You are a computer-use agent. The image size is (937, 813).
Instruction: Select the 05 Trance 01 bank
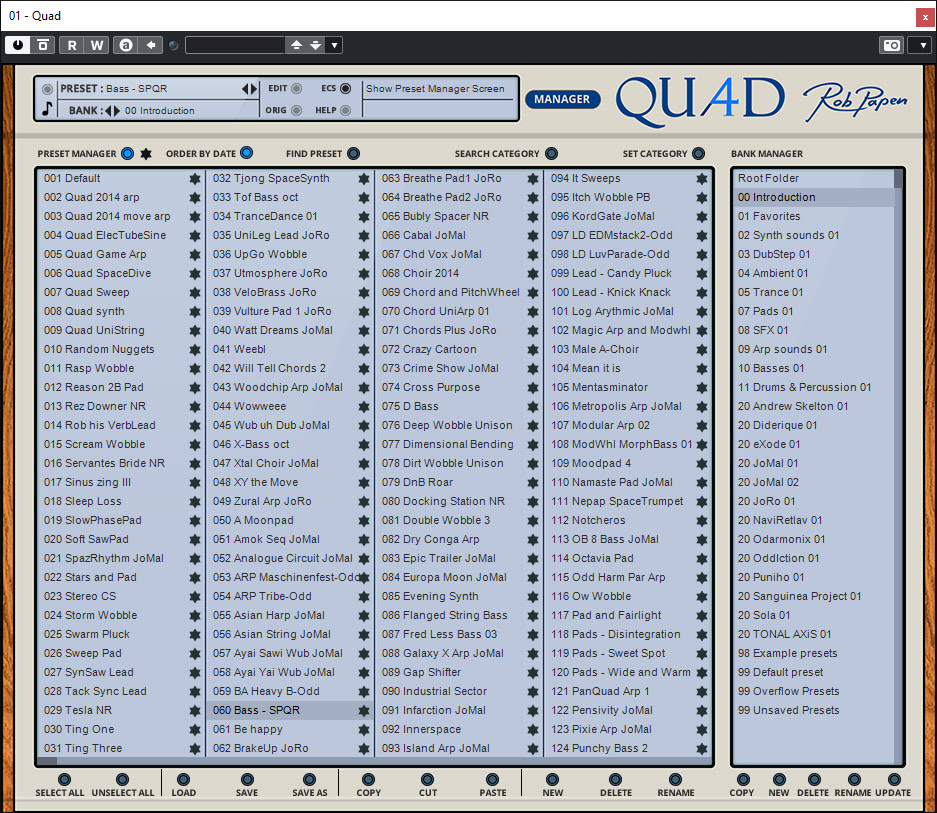tap(771, 292)
